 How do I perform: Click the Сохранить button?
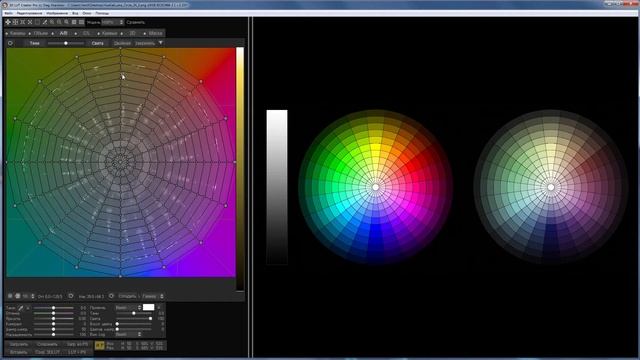coord(47,344)
